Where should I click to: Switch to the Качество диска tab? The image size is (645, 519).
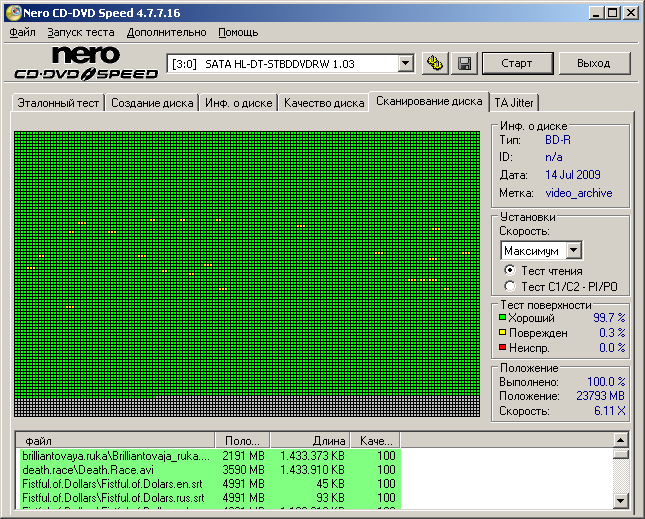click(x=323, y=103)
